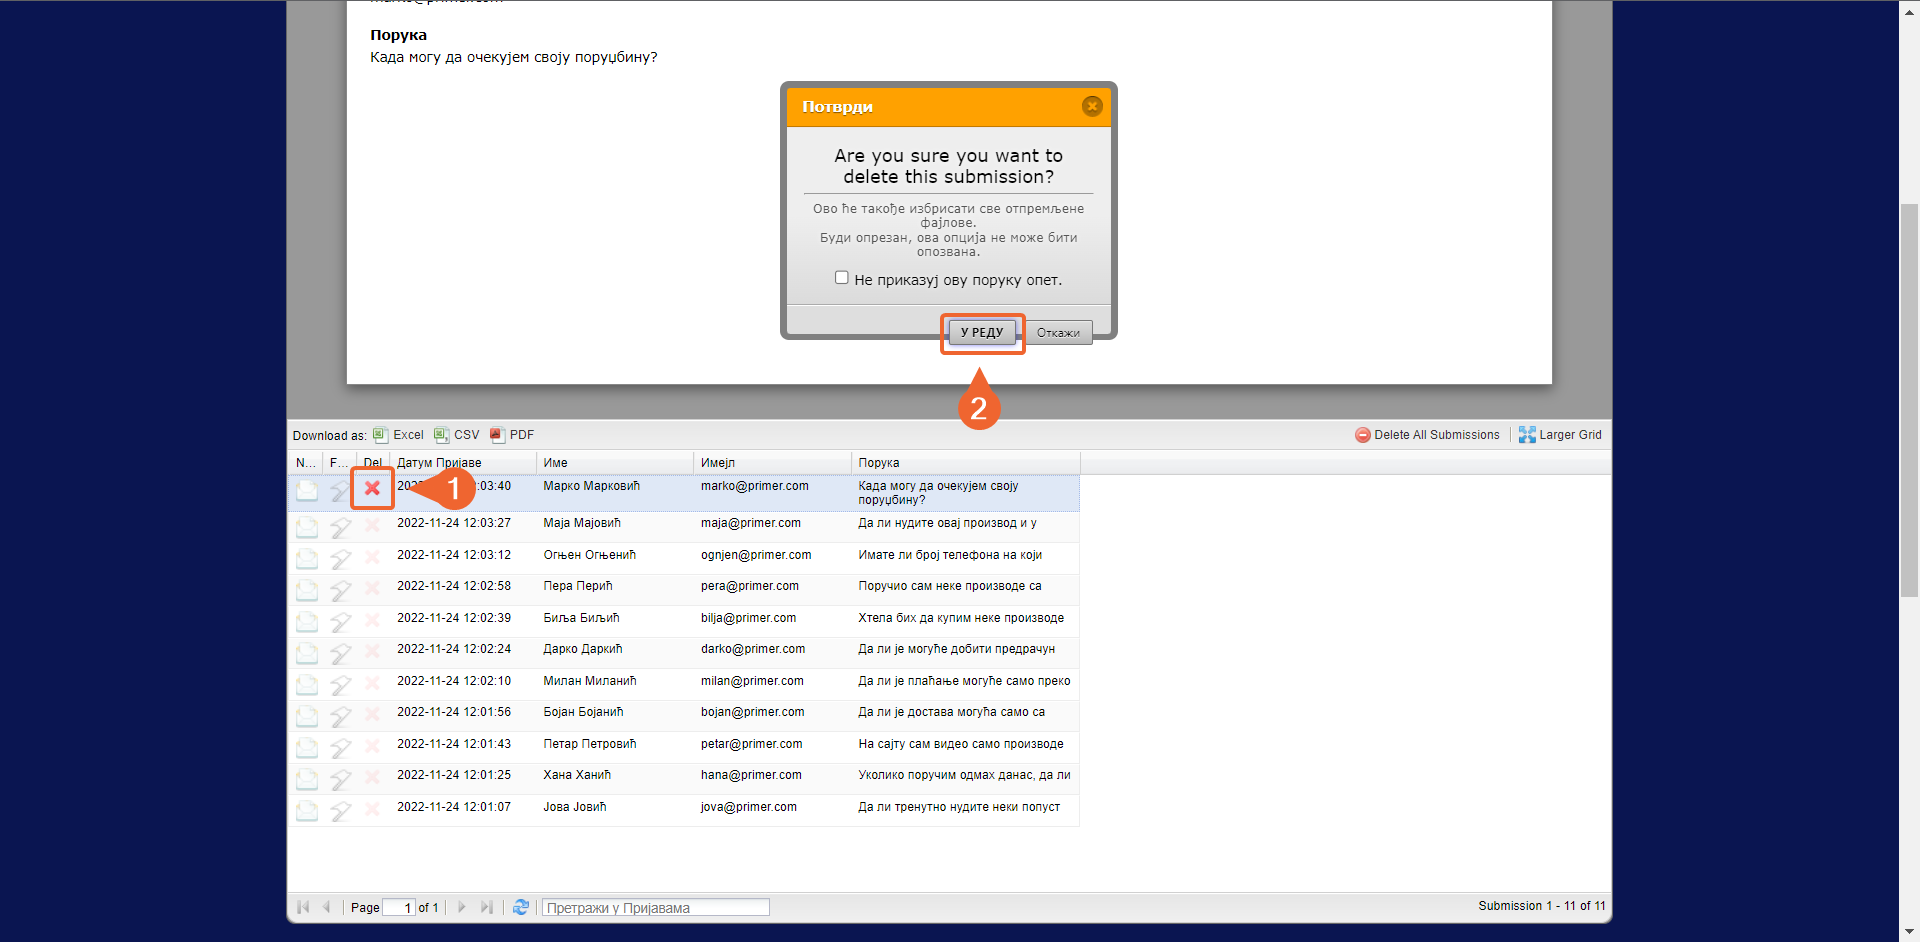Delete the Маја Мајовић submission row

click(372, 525)
